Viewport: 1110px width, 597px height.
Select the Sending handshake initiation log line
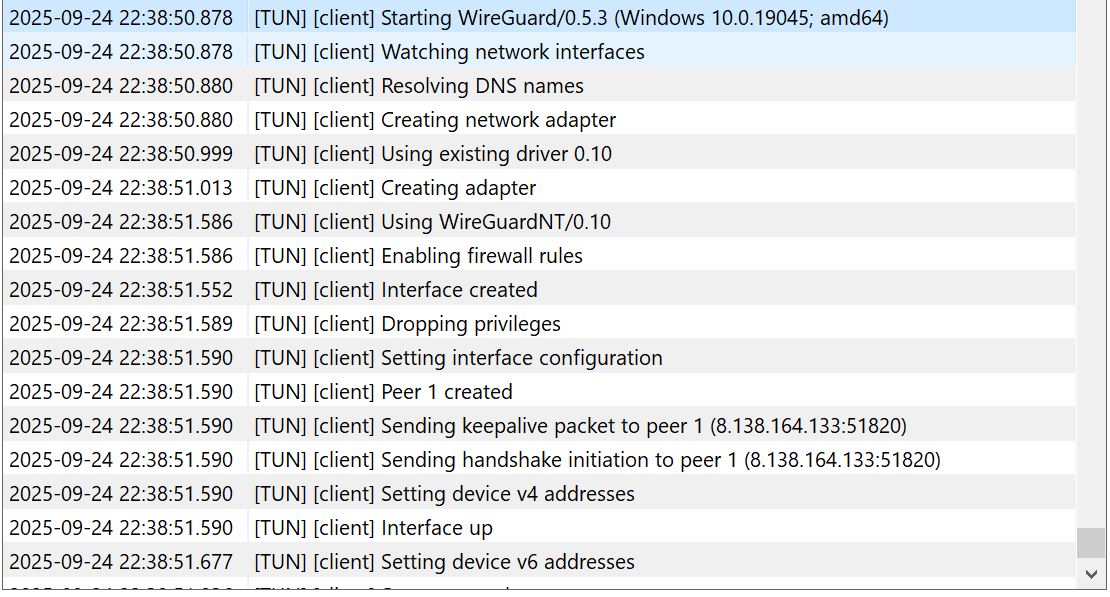tap(597, 460)
